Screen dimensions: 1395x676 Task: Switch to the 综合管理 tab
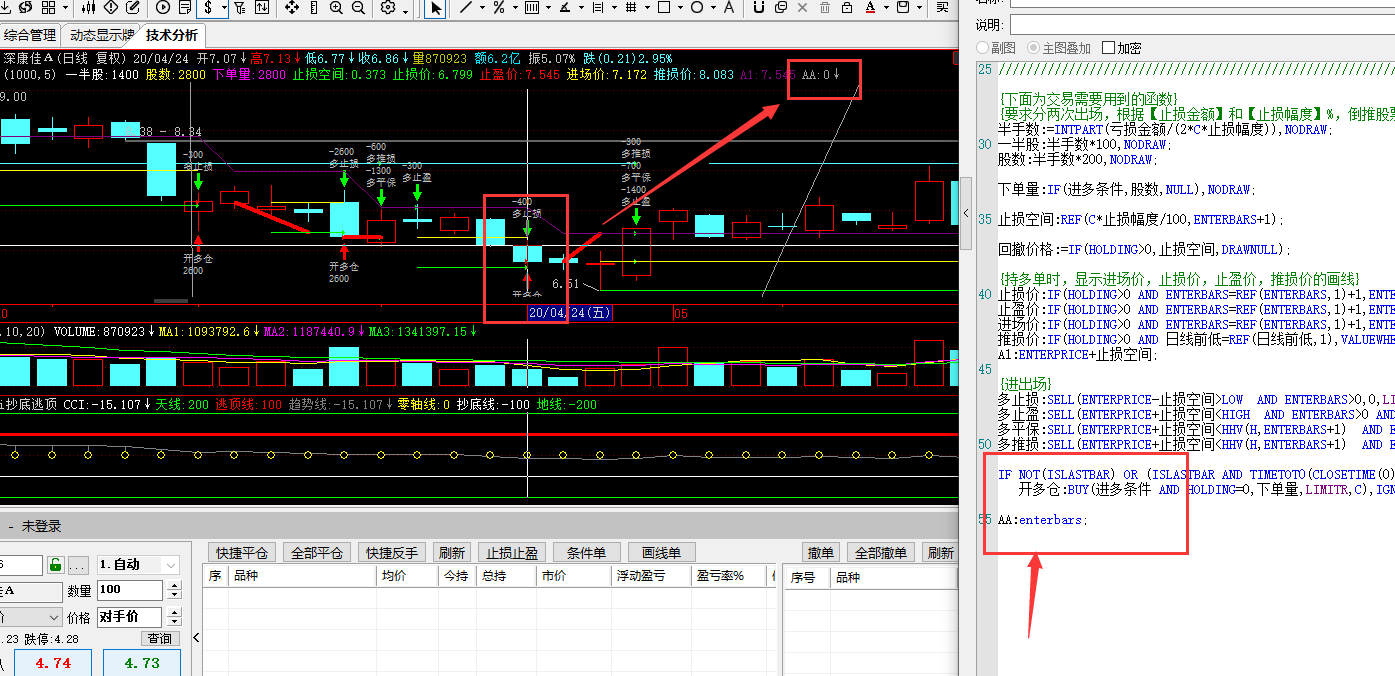[30, 35]
